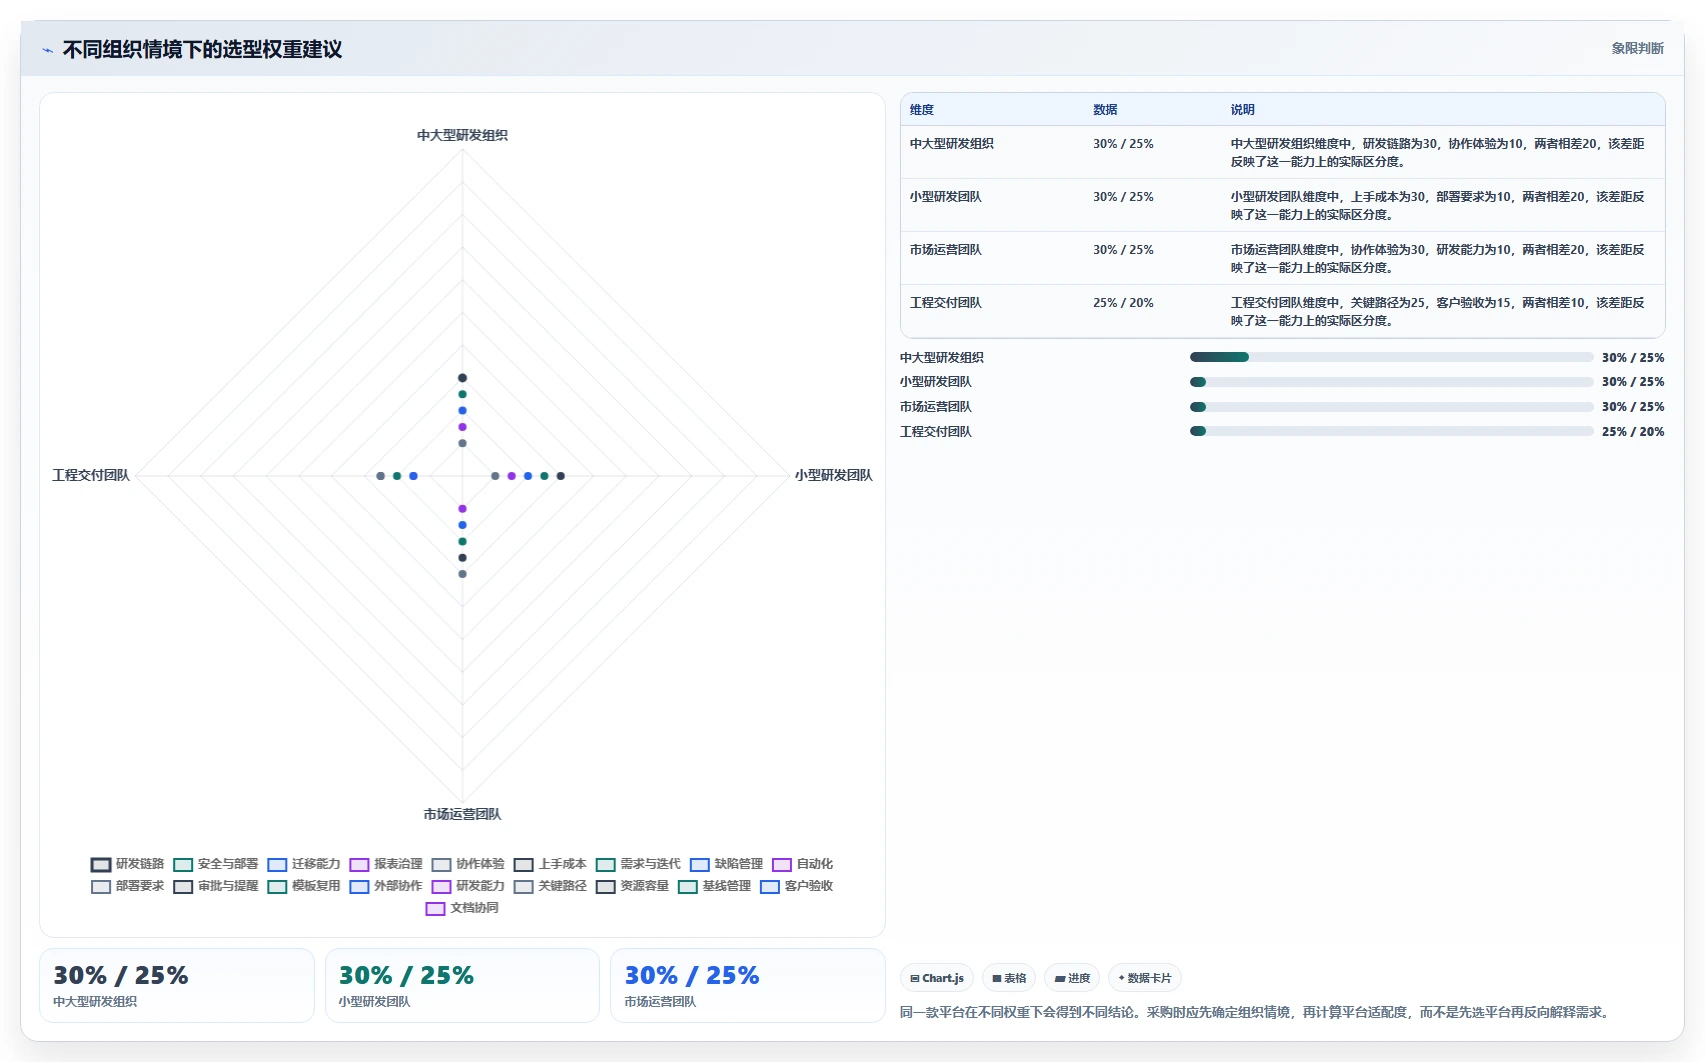Click the Chart.js tag chip
Screen dimensions: 1705x1062
937,978
